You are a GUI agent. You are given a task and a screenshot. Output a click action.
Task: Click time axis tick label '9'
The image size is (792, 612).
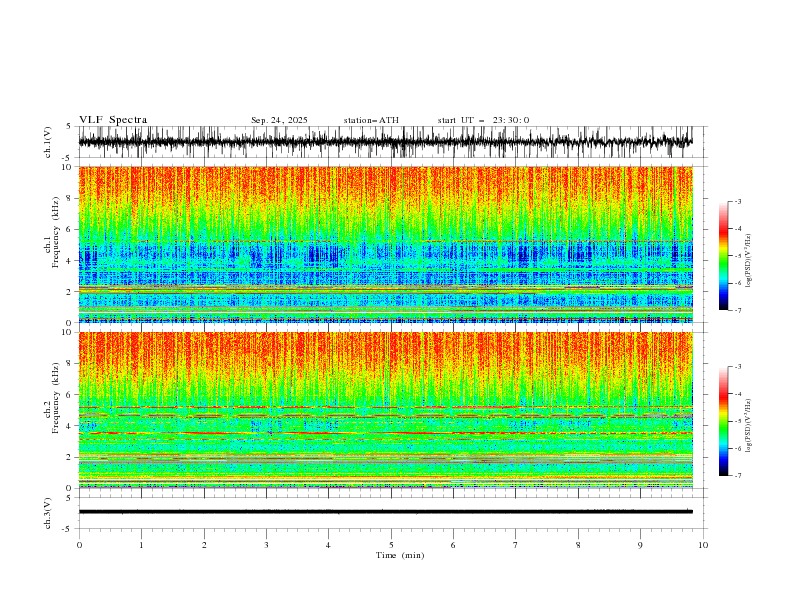click(x=640, y=545)
